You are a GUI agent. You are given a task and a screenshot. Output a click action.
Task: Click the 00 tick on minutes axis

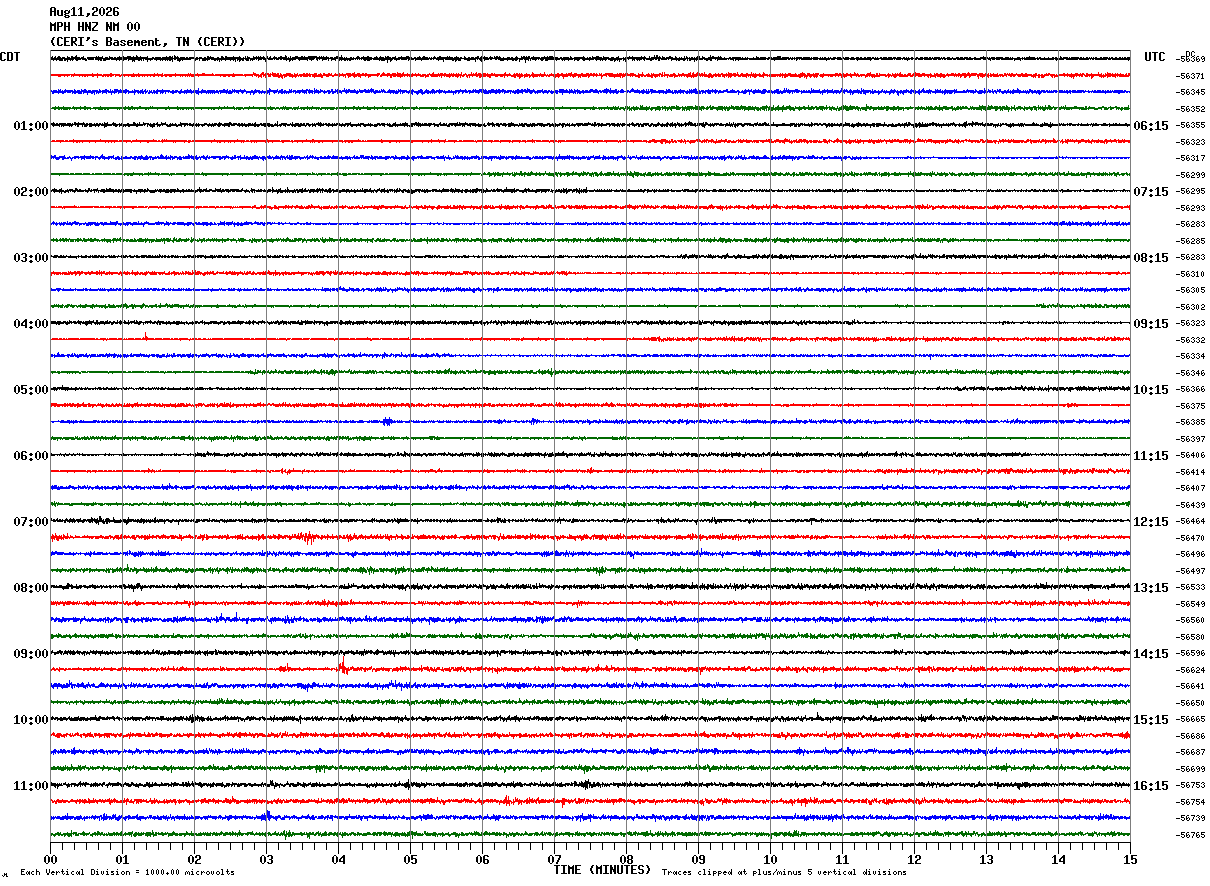tap(50, 859)
